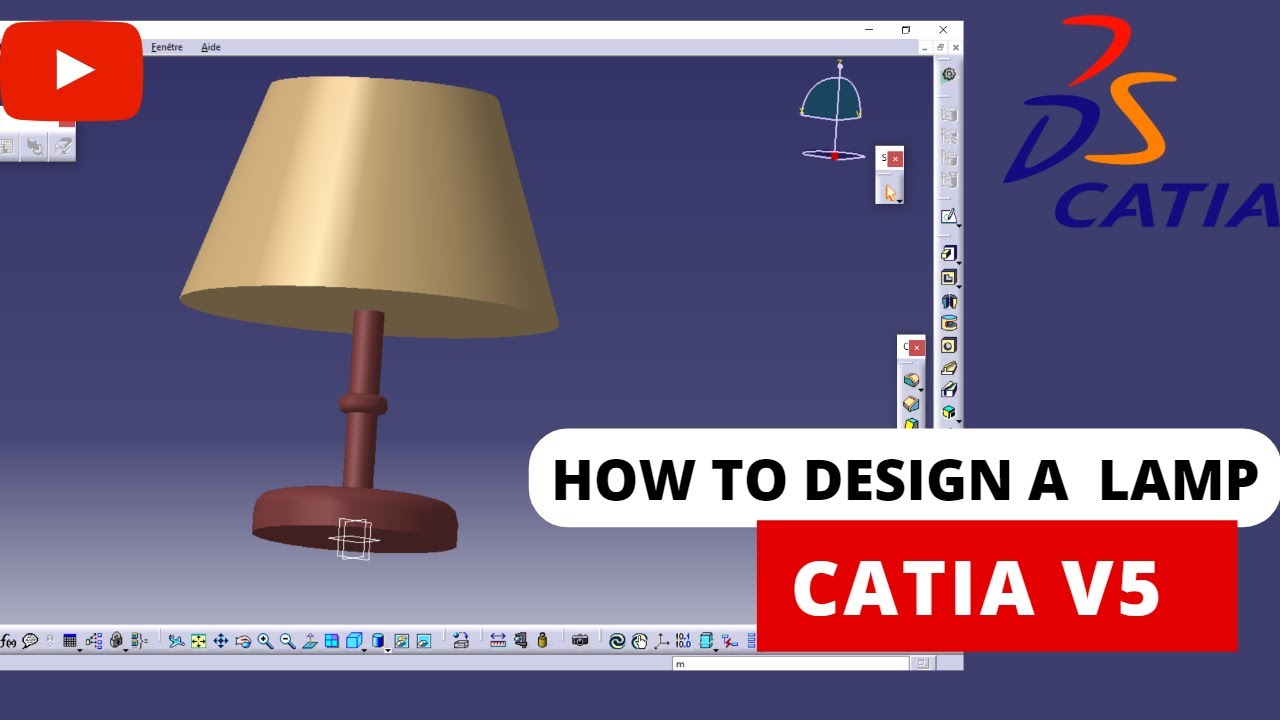The image size is (1280, 720).
Task: Select the Pan arrows tool
Action: (x=220, y=641)
